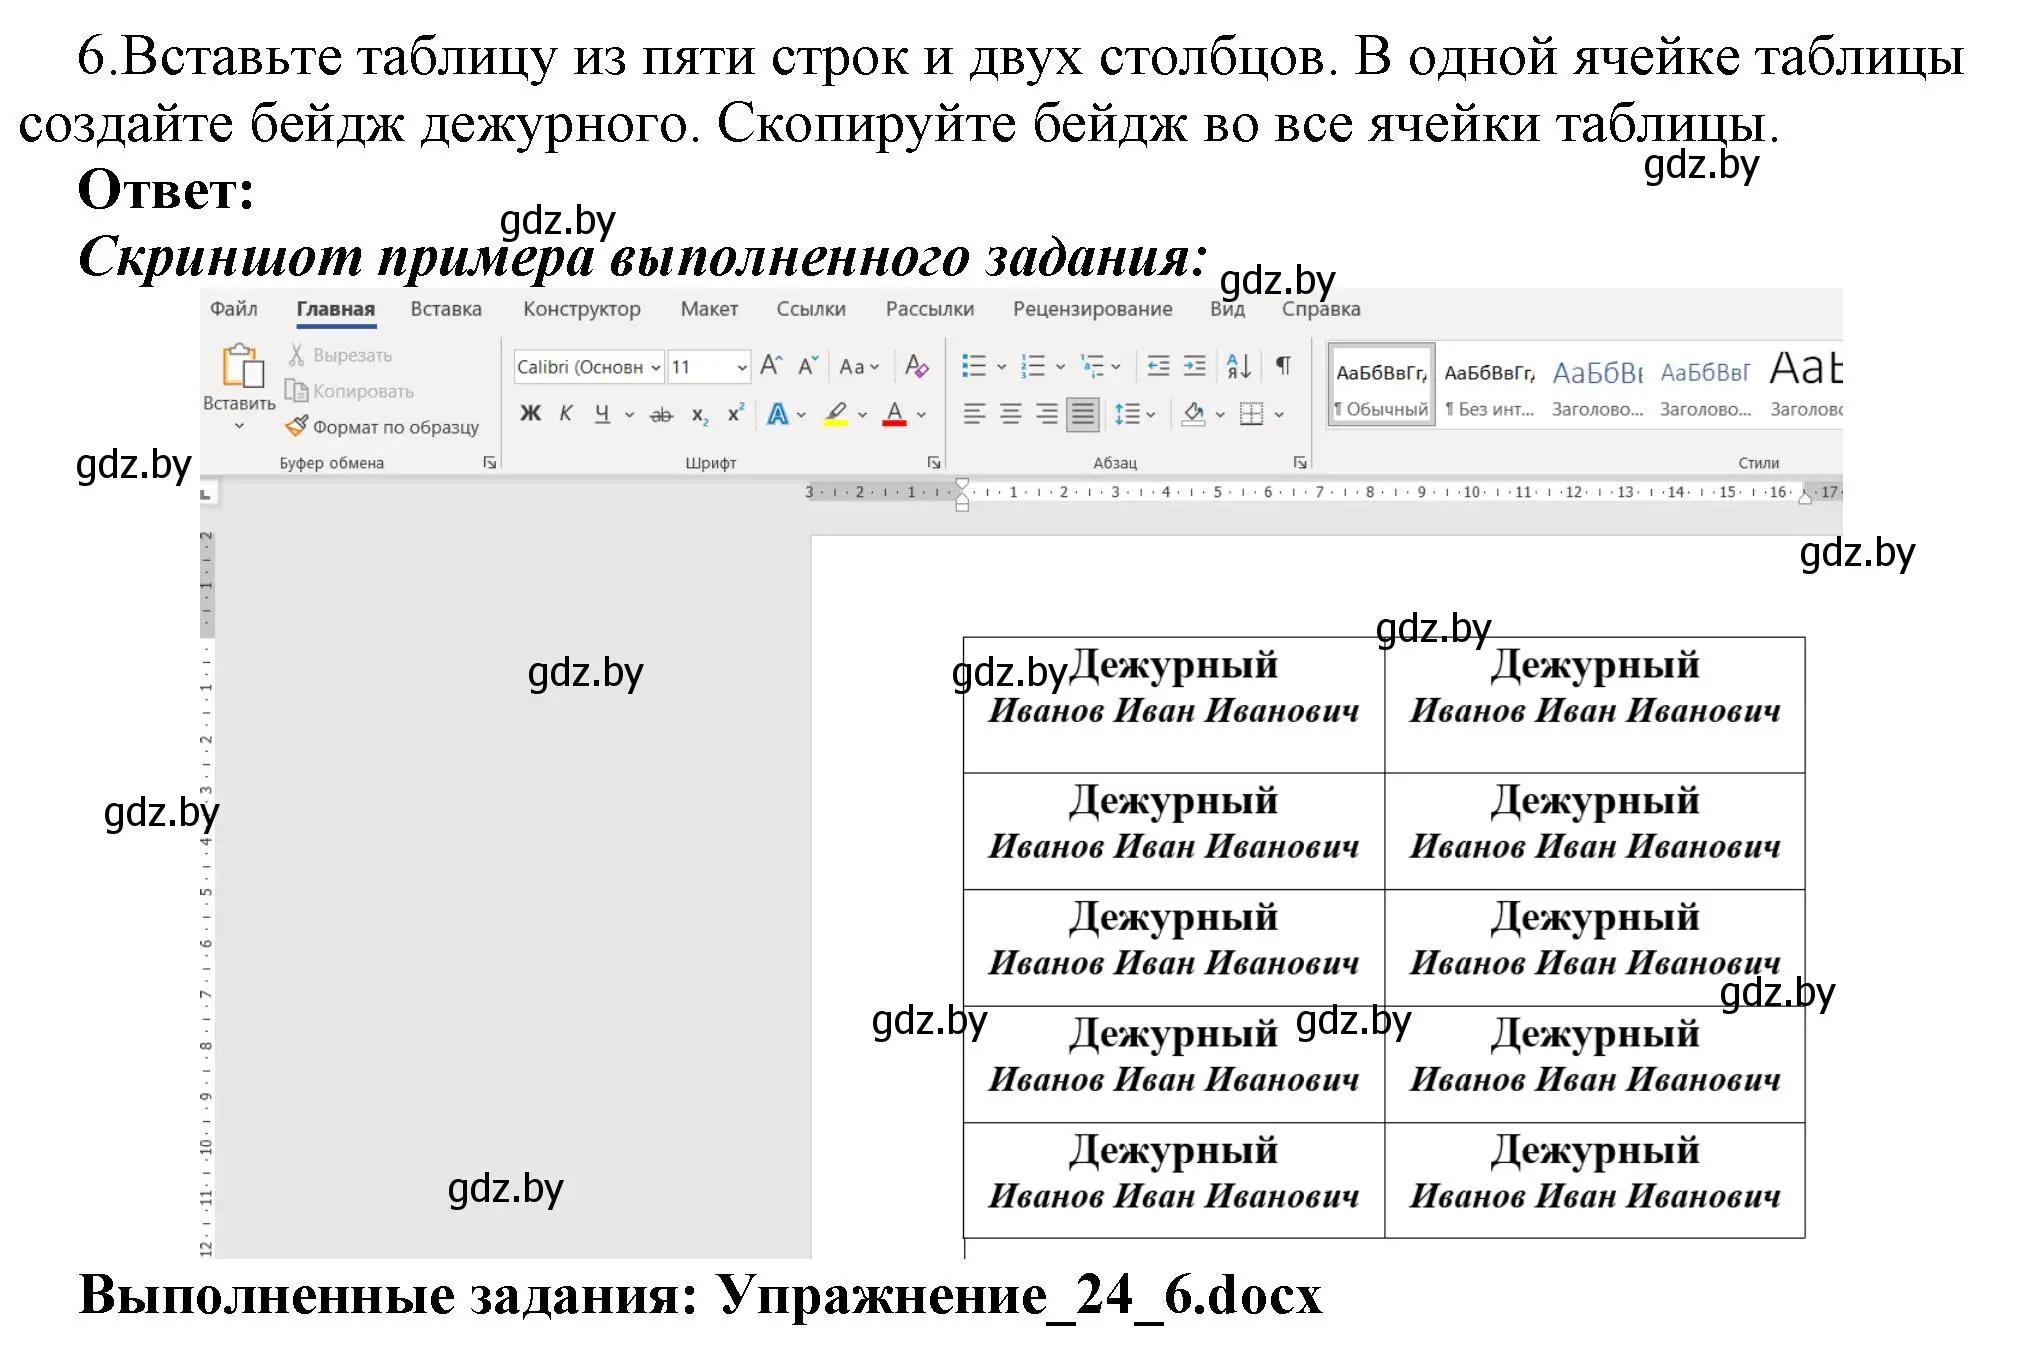The width and height of the screenshot is (2038, 1368).
Task: Expand the font color dropdown arrow
Action: pyautogui.click(x=922, y=415)
